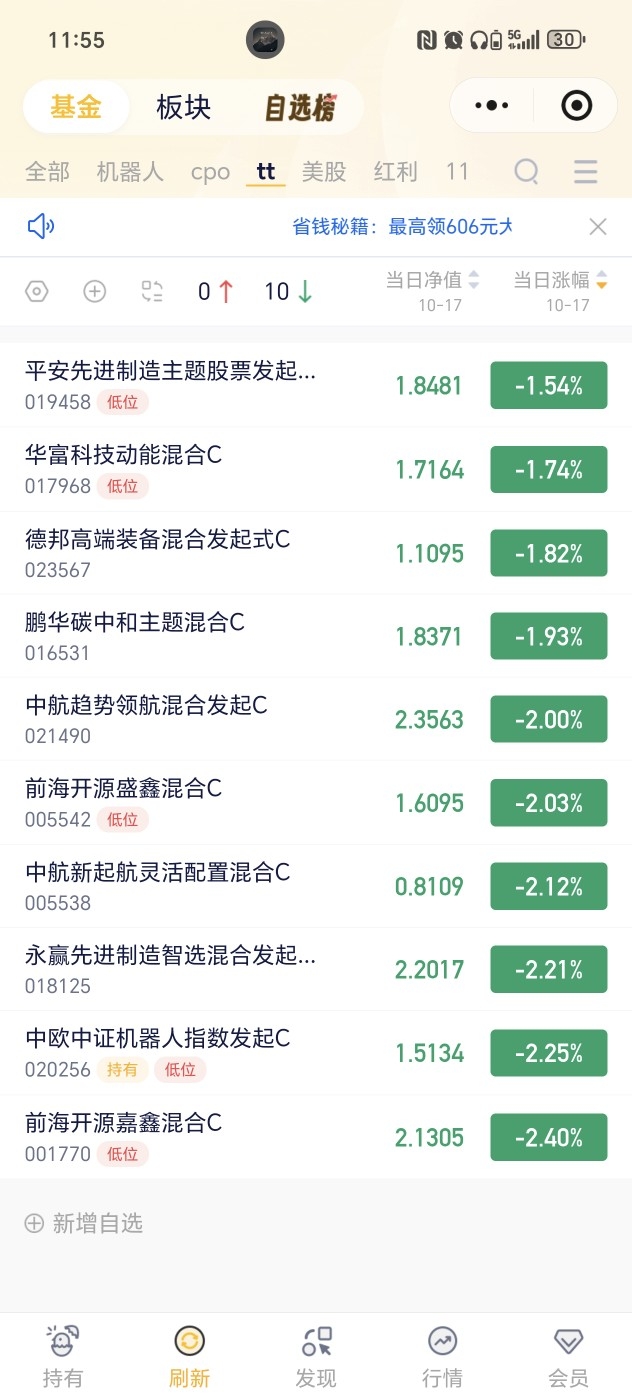The height and width of the screenshot is (1400, 632).
Task: Click the speaker announcement icon
Action: coord(41,227)
